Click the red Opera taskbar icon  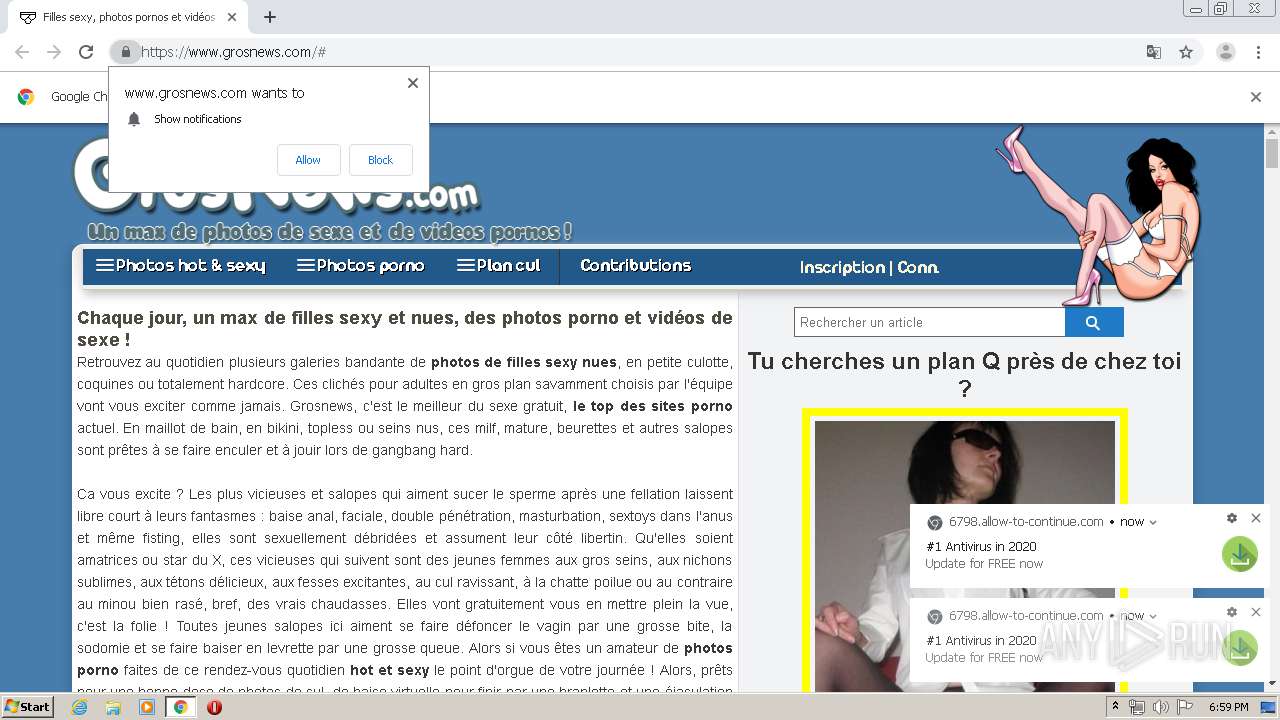pyautogui.click(x=214, y=707)
